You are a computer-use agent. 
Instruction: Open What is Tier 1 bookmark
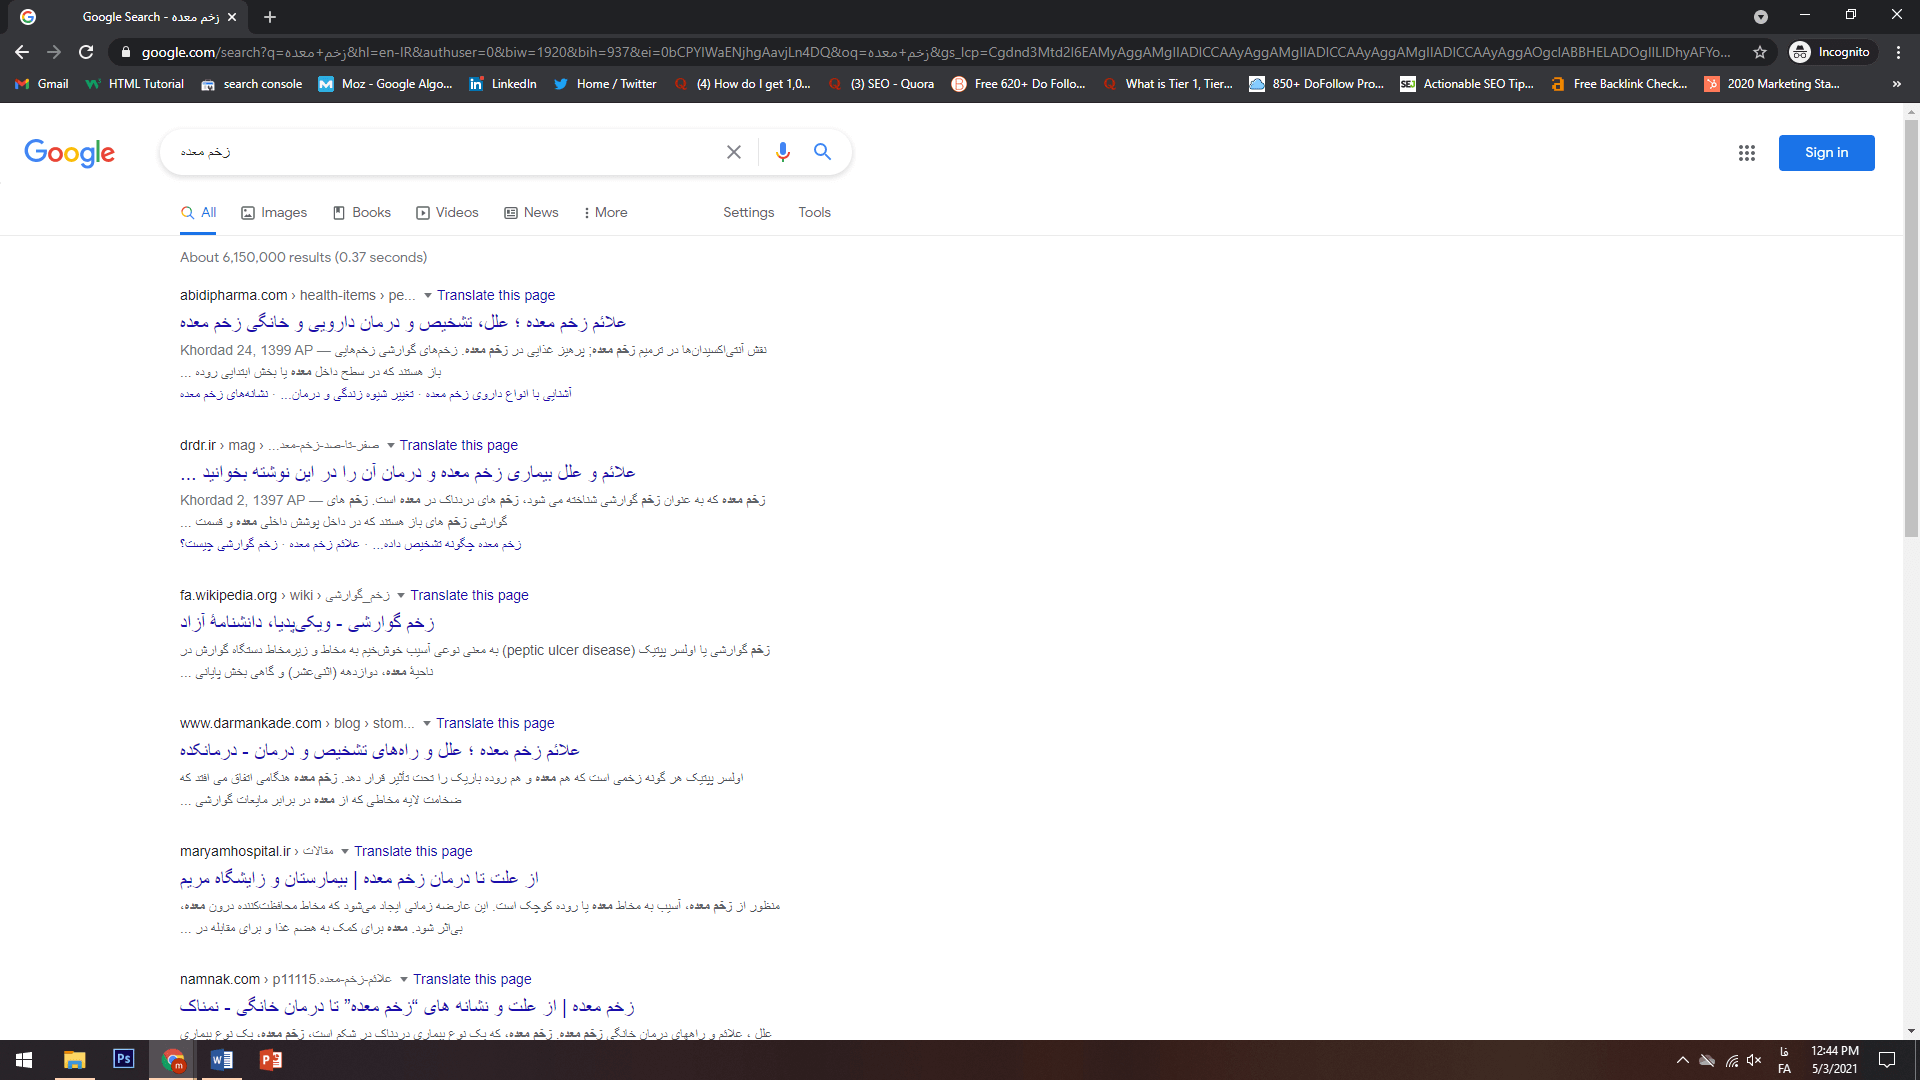pos(1168,84)
